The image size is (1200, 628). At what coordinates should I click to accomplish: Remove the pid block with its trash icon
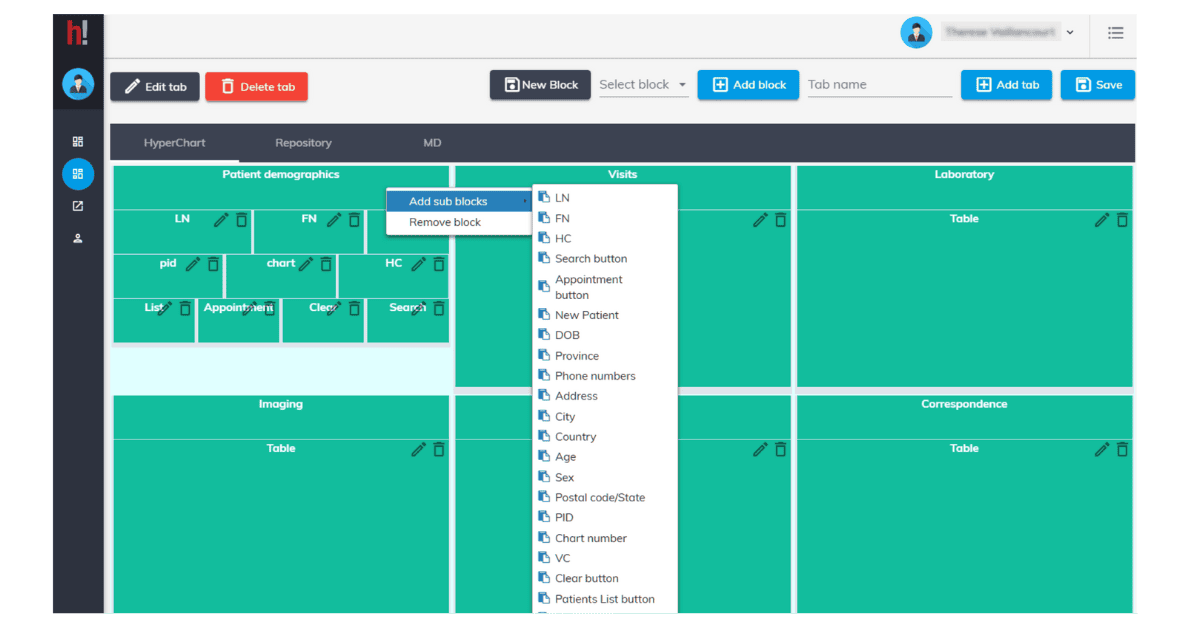(x=213, y=264)
